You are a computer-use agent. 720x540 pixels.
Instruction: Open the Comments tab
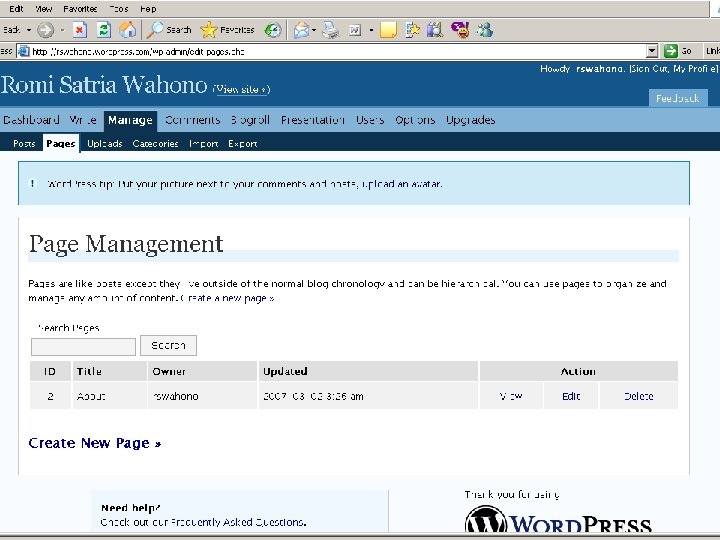click(192, 120)
